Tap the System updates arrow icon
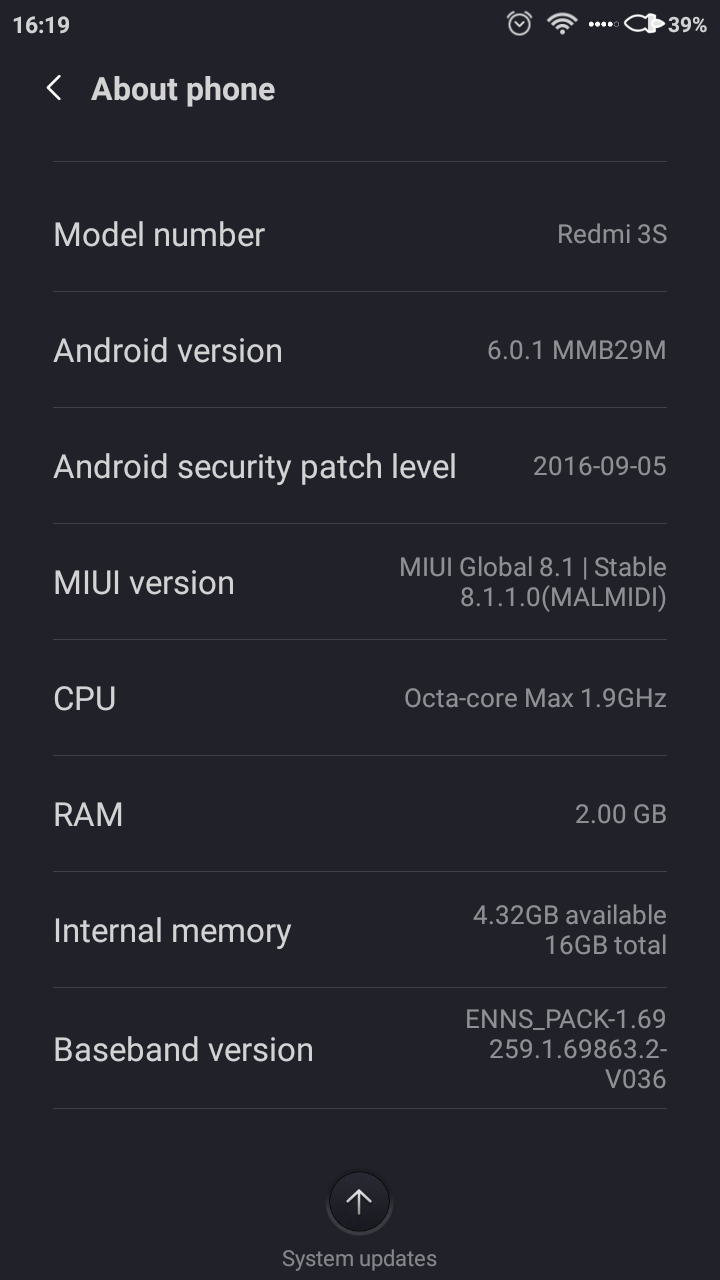 (359, 1202)
